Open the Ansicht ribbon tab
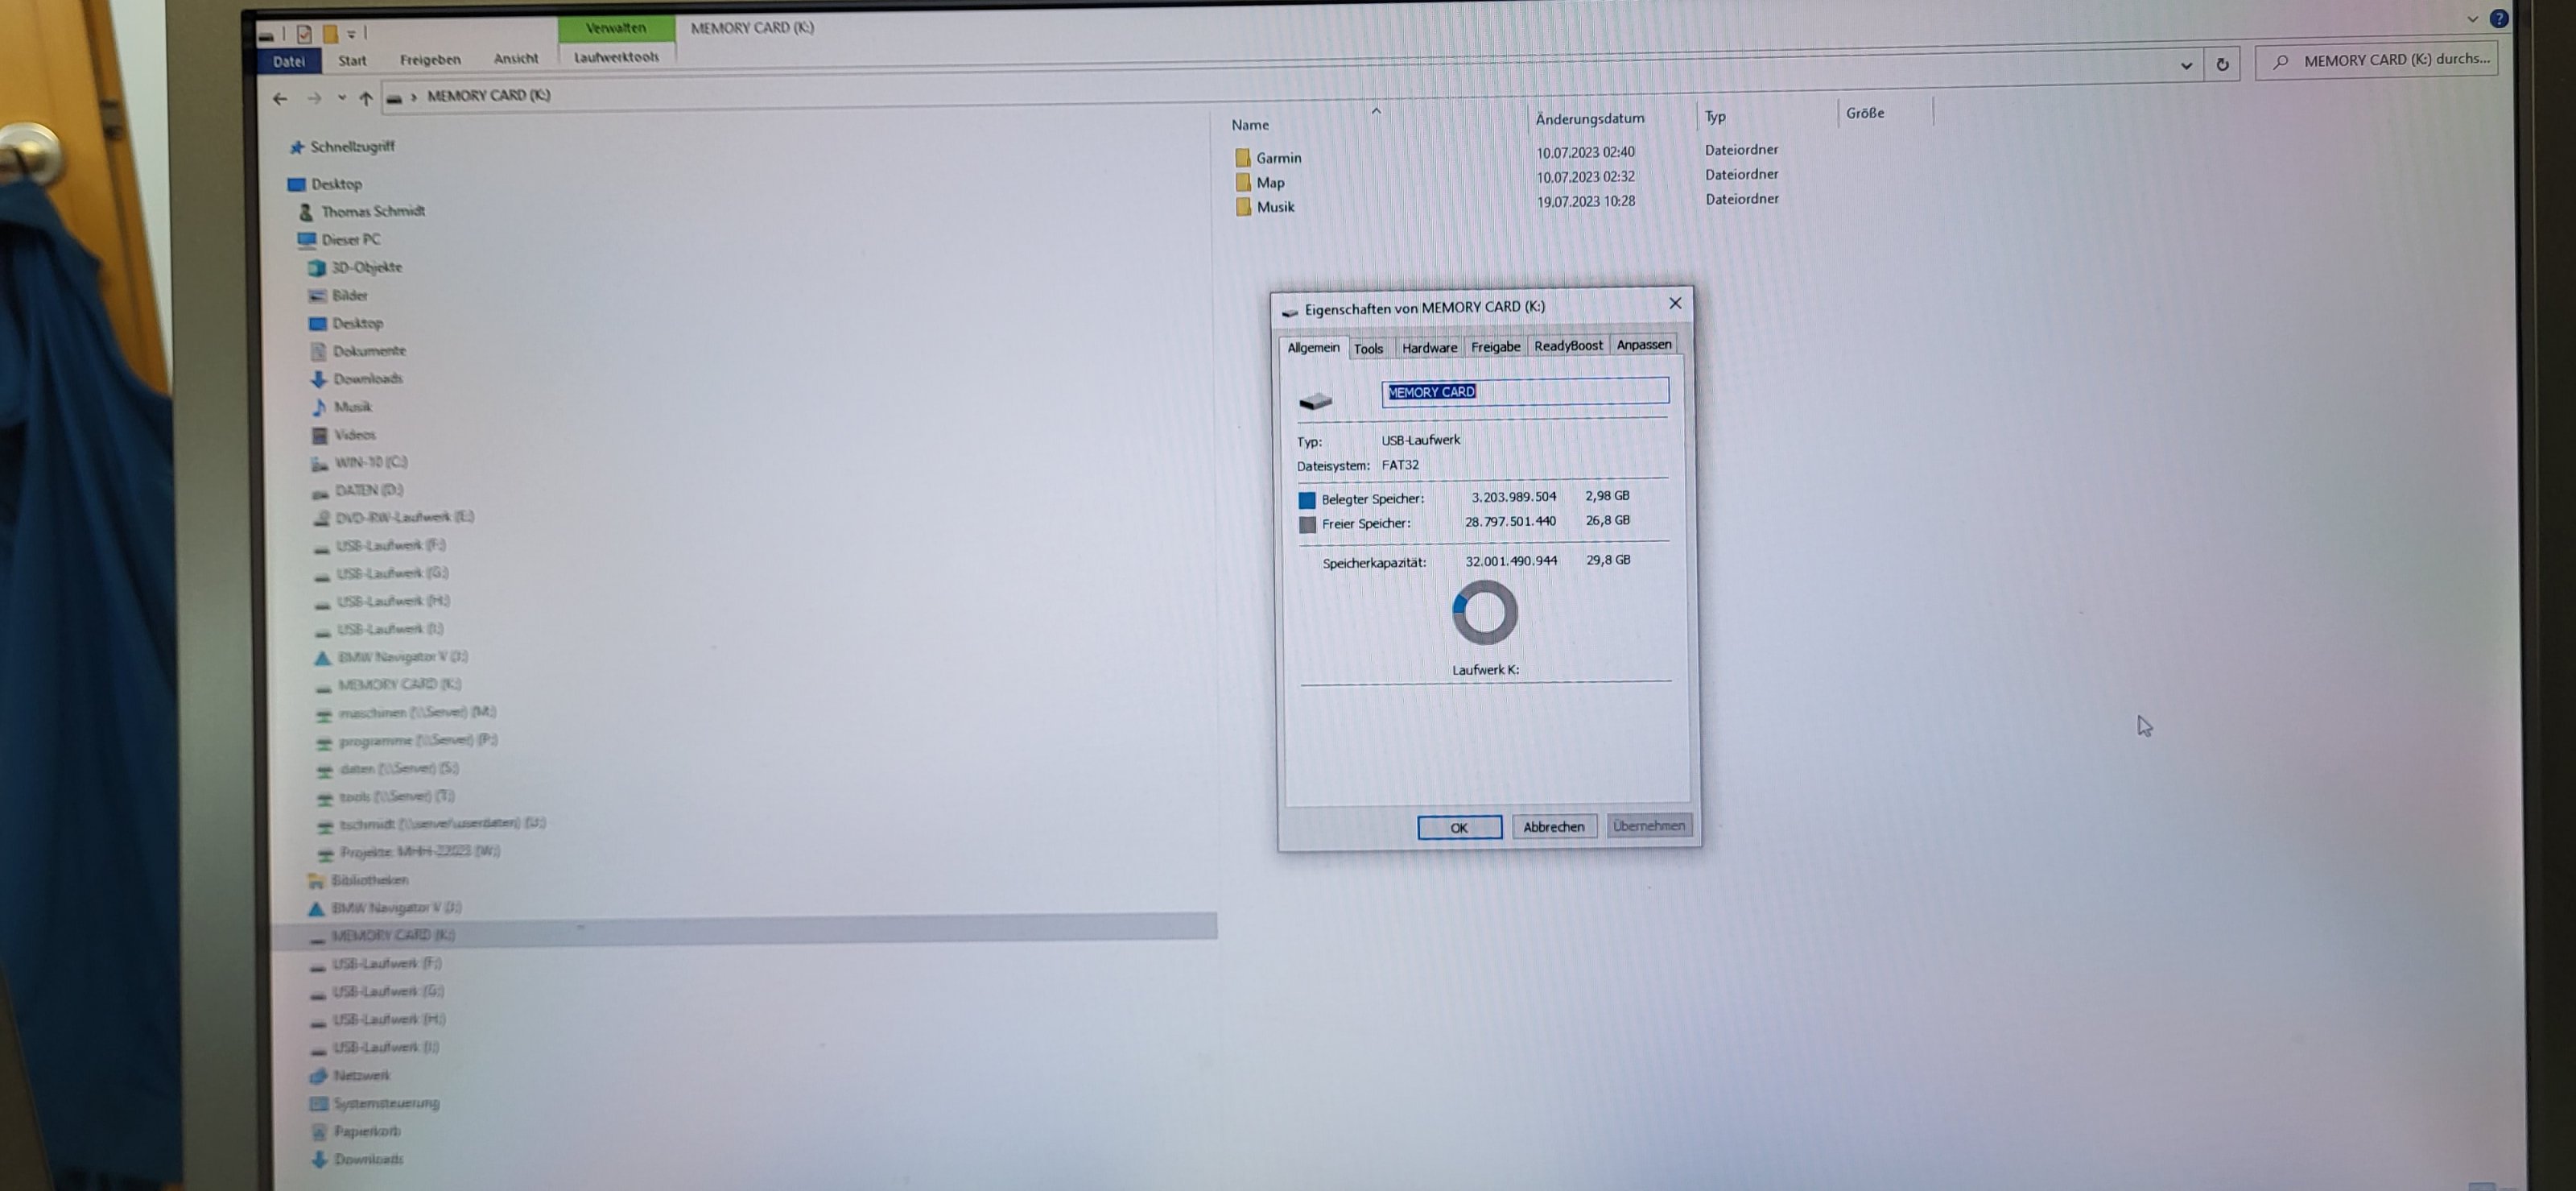Viewport: 2576px width, 1191px height. (515, 58)
